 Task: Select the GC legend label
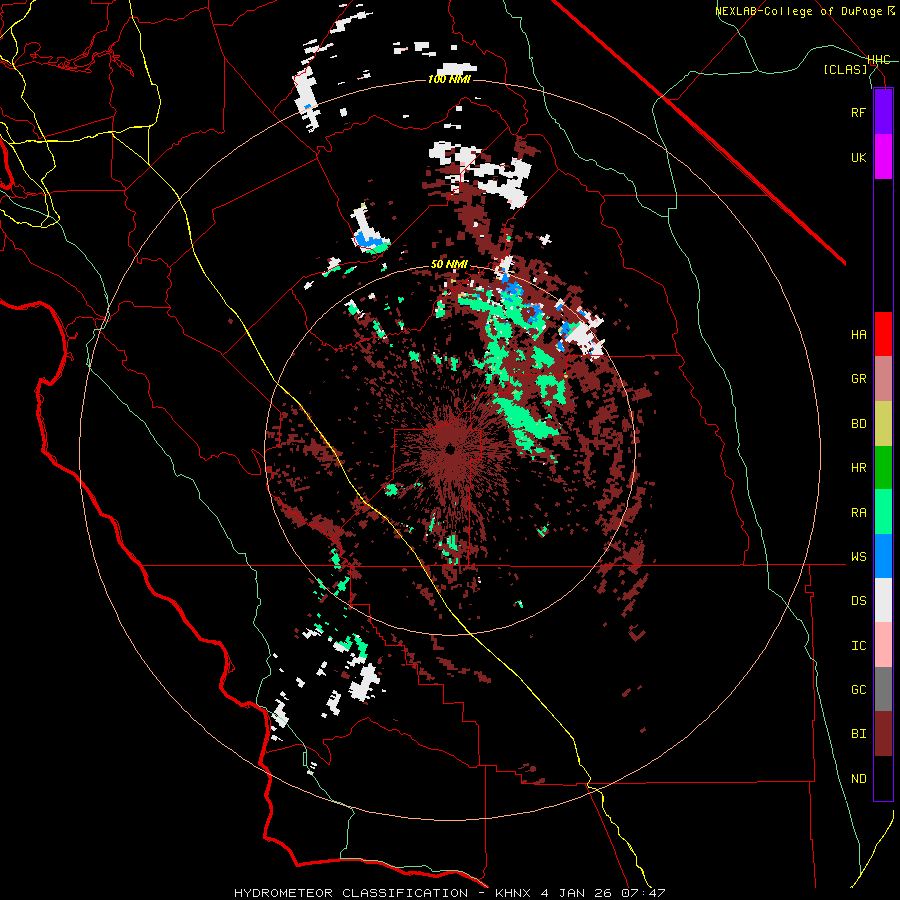(x=858, y=690)
